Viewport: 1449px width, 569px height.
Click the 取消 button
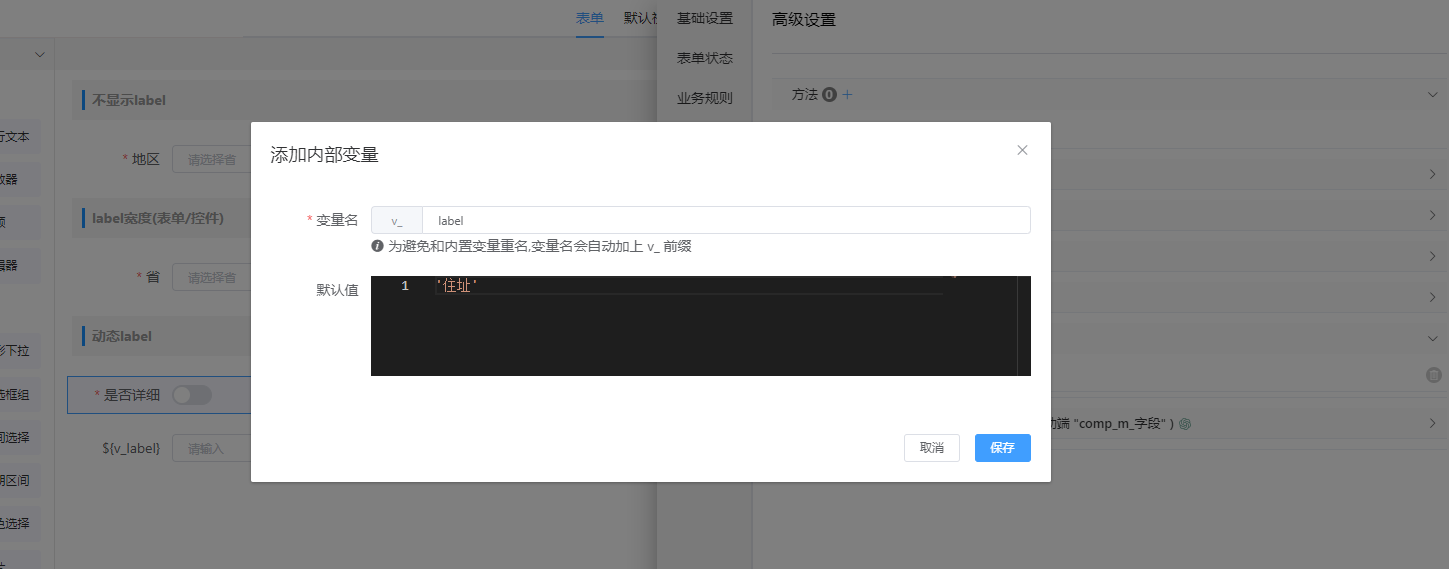pyautogui.click(x=932, y=448)
